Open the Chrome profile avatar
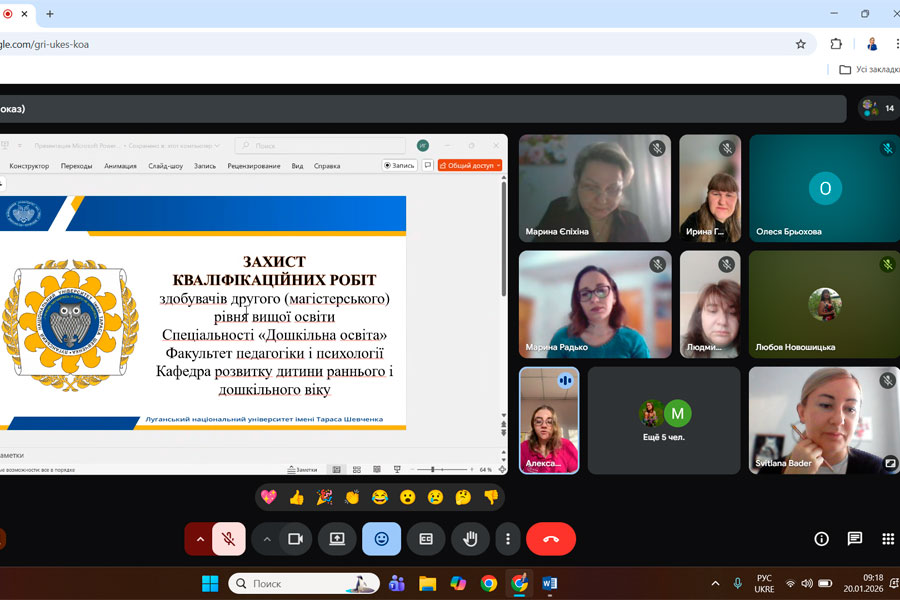Screen dimensions: 900x600 point(872,44)
